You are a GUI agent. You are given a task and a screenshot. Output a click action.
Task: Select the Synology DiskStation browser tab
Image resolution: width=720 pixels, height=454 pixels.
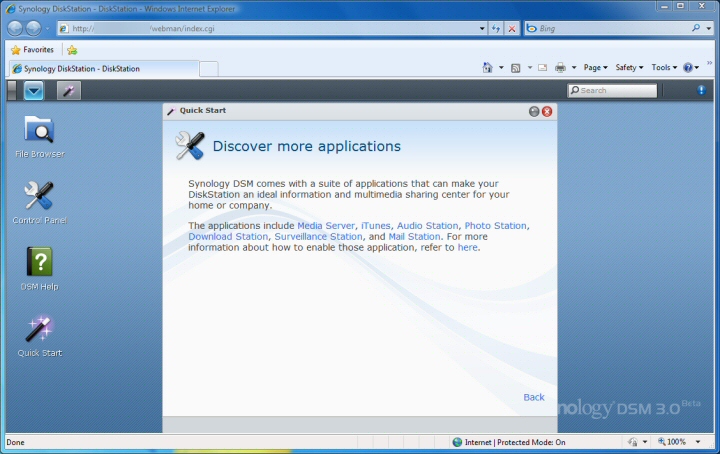coord(104,69)
